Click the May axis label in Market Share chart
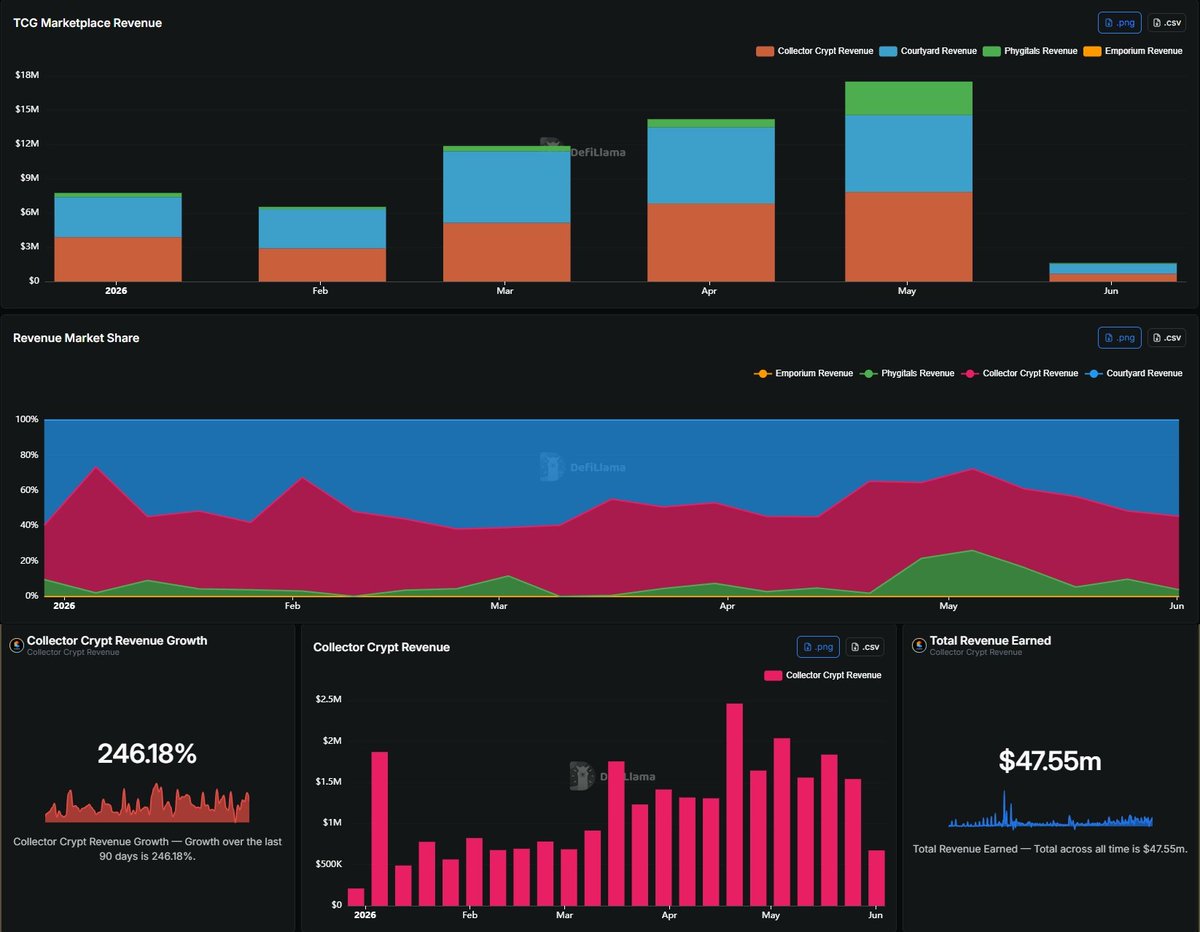Viewport: 1200px width, 932px height. tap(949, 606)
